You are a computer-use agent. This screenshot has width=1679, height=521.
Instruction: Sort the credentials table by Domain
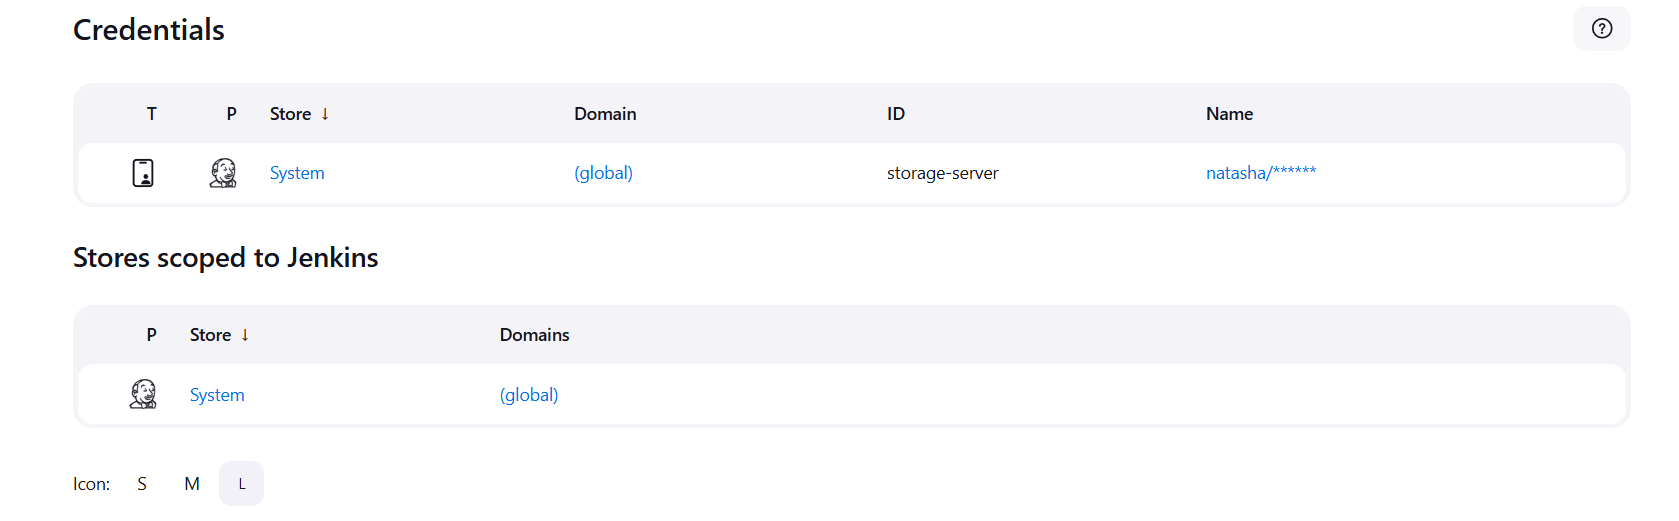point(605,114)
